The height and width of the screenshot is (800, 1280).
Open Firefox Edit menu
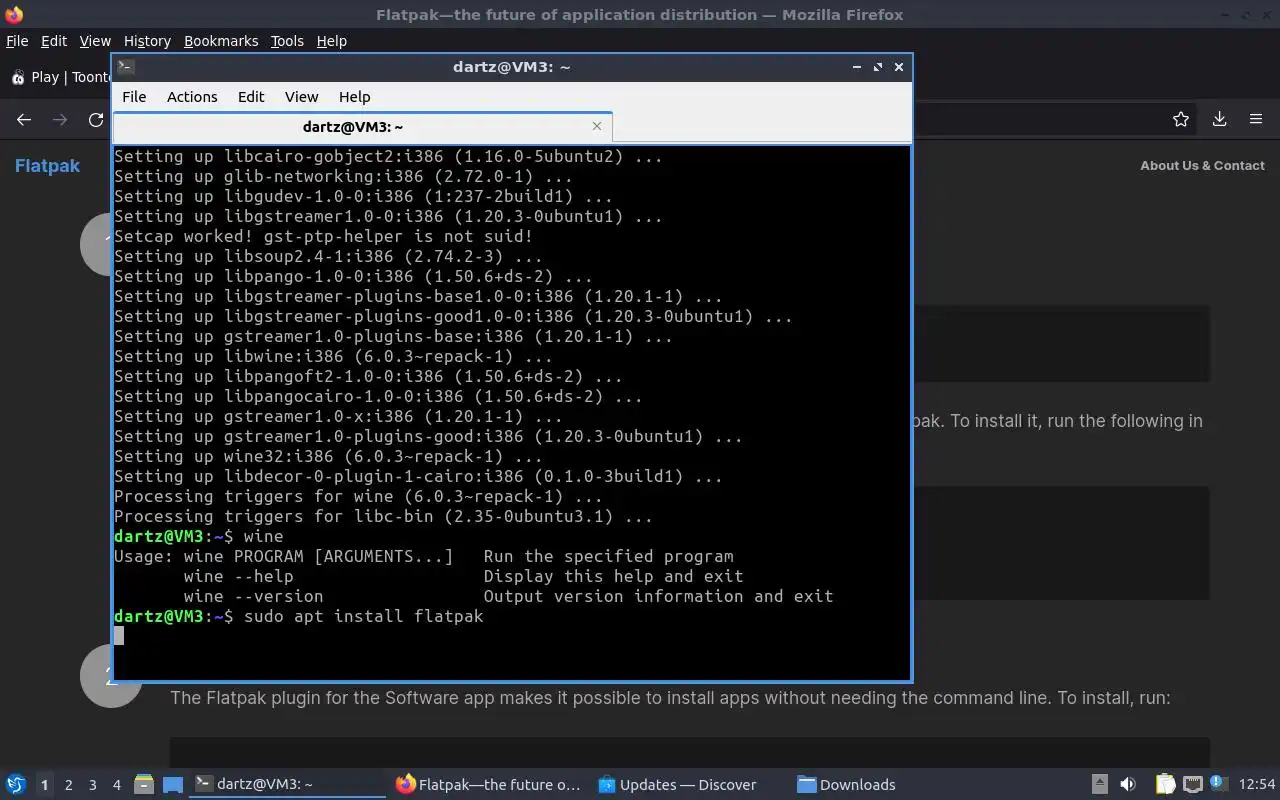(x=53, y=41)
